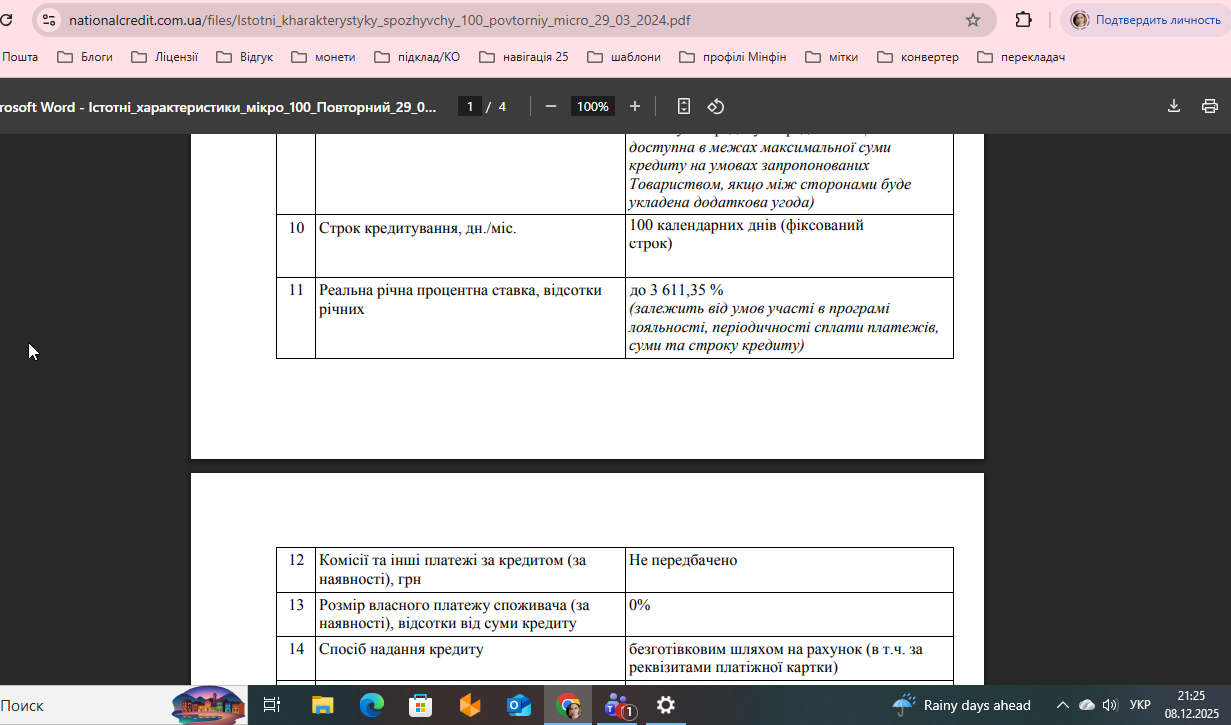Open the конвертер bookmarks folder

pyautogui.click(x=918, y=57)
